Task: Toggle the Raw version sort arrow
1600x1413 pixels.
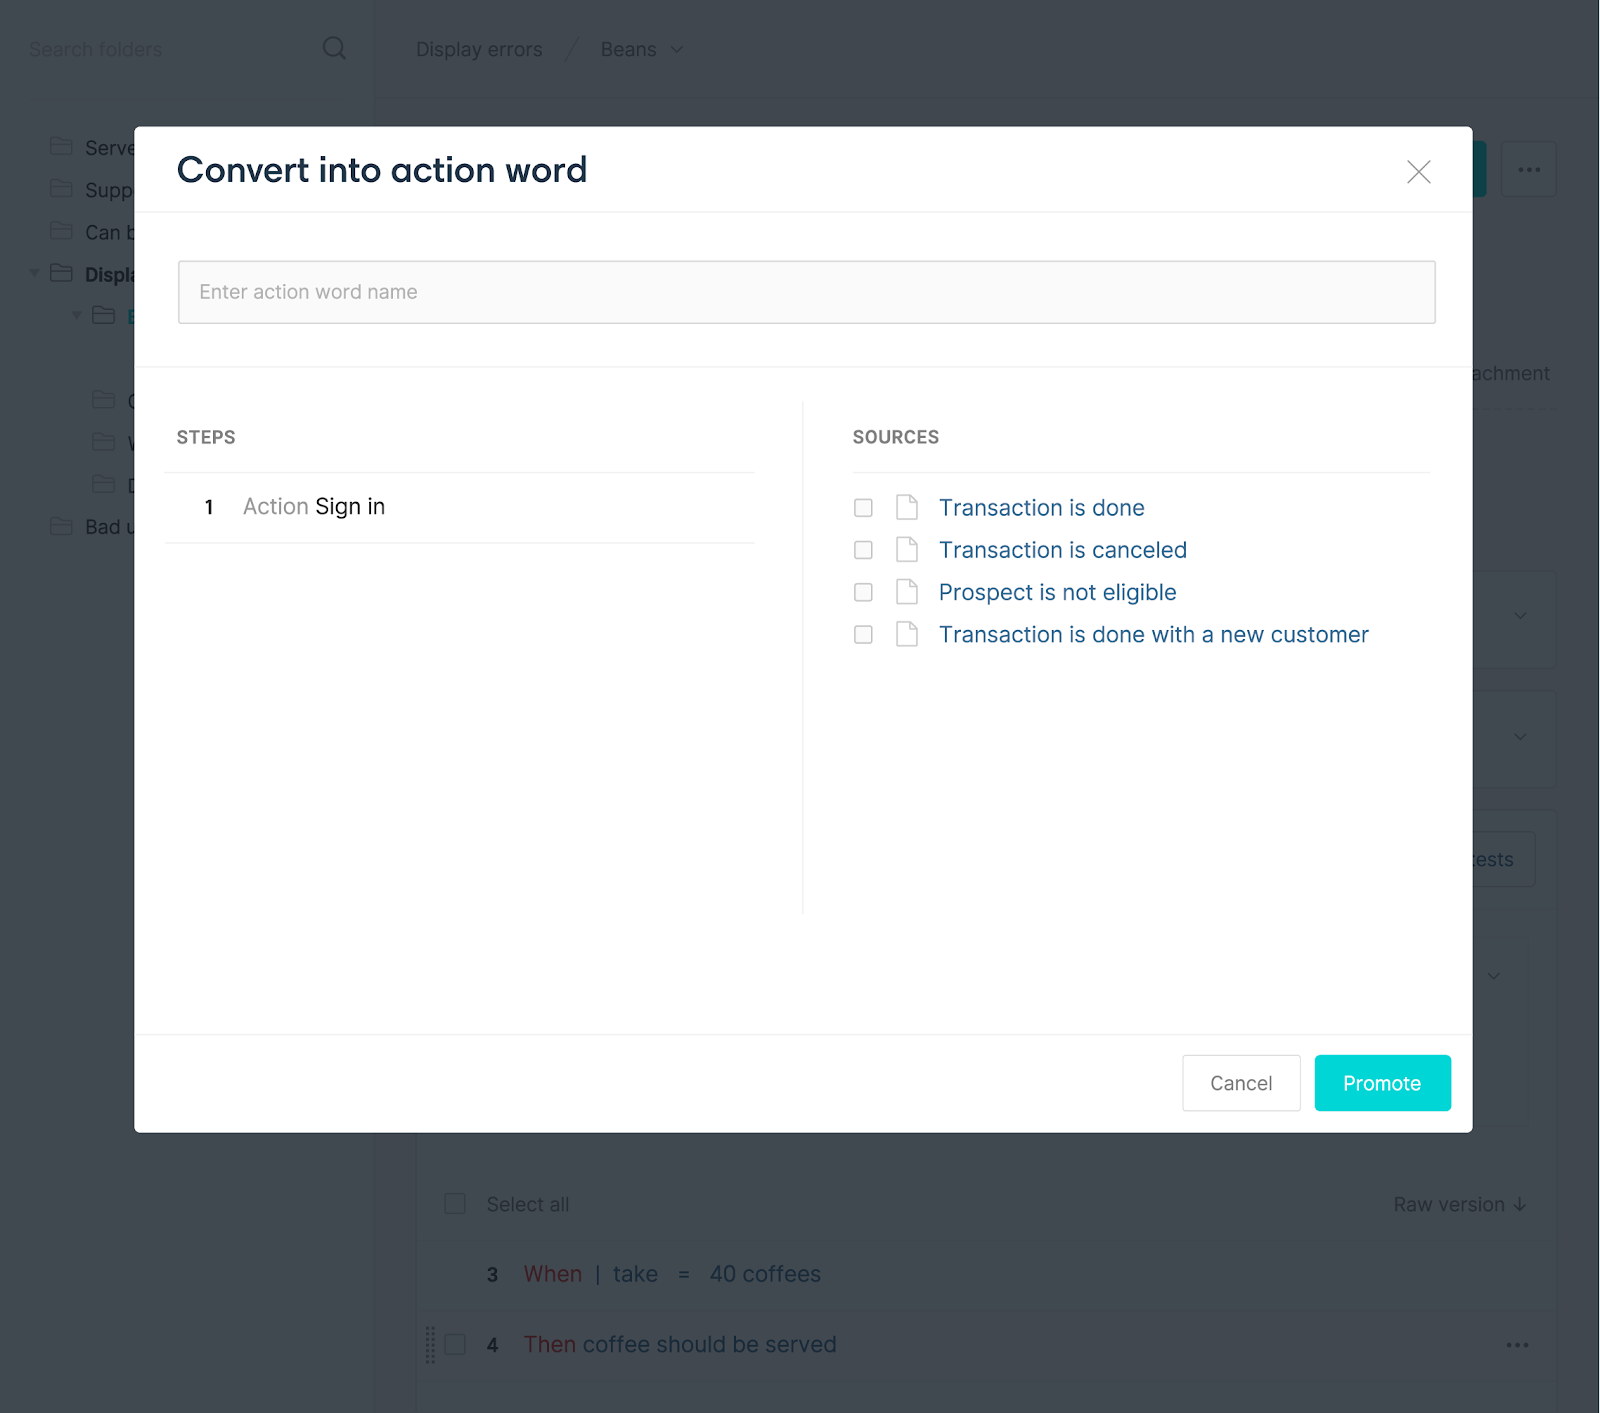Action: click(x=1520, y=1204)
